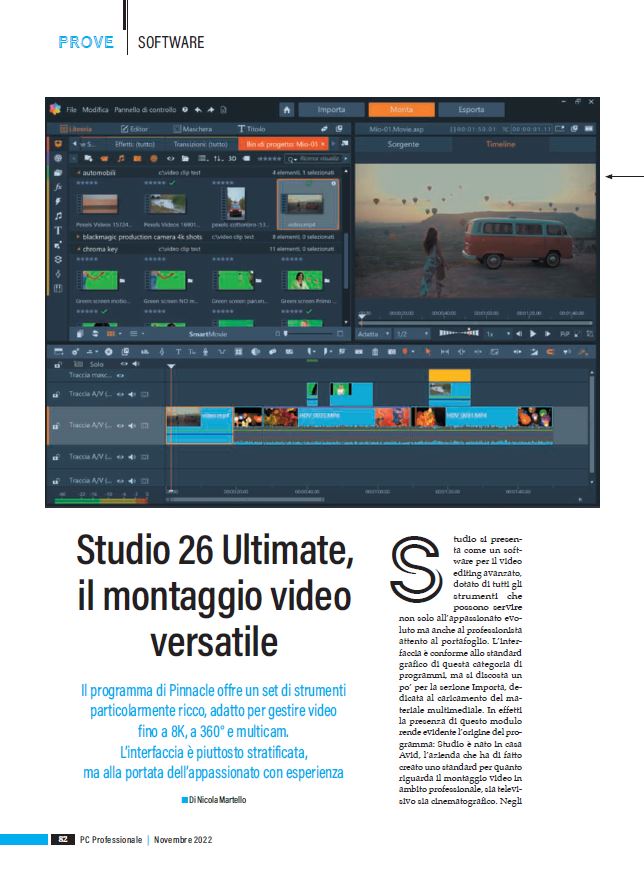Switch to the Sorgente preview tab
This screenshot has height=873, width=644.
[403, 144]
